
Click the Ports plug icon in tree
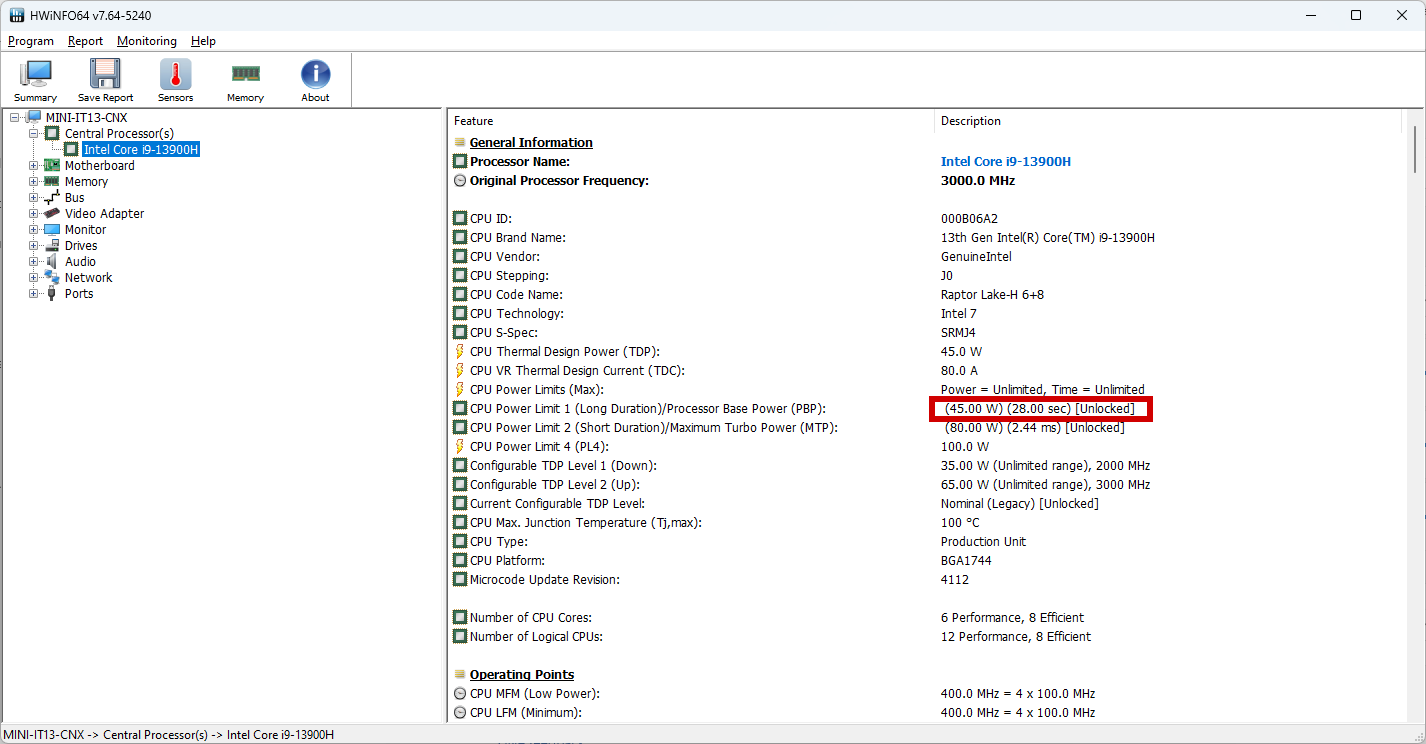pos(52,294)
